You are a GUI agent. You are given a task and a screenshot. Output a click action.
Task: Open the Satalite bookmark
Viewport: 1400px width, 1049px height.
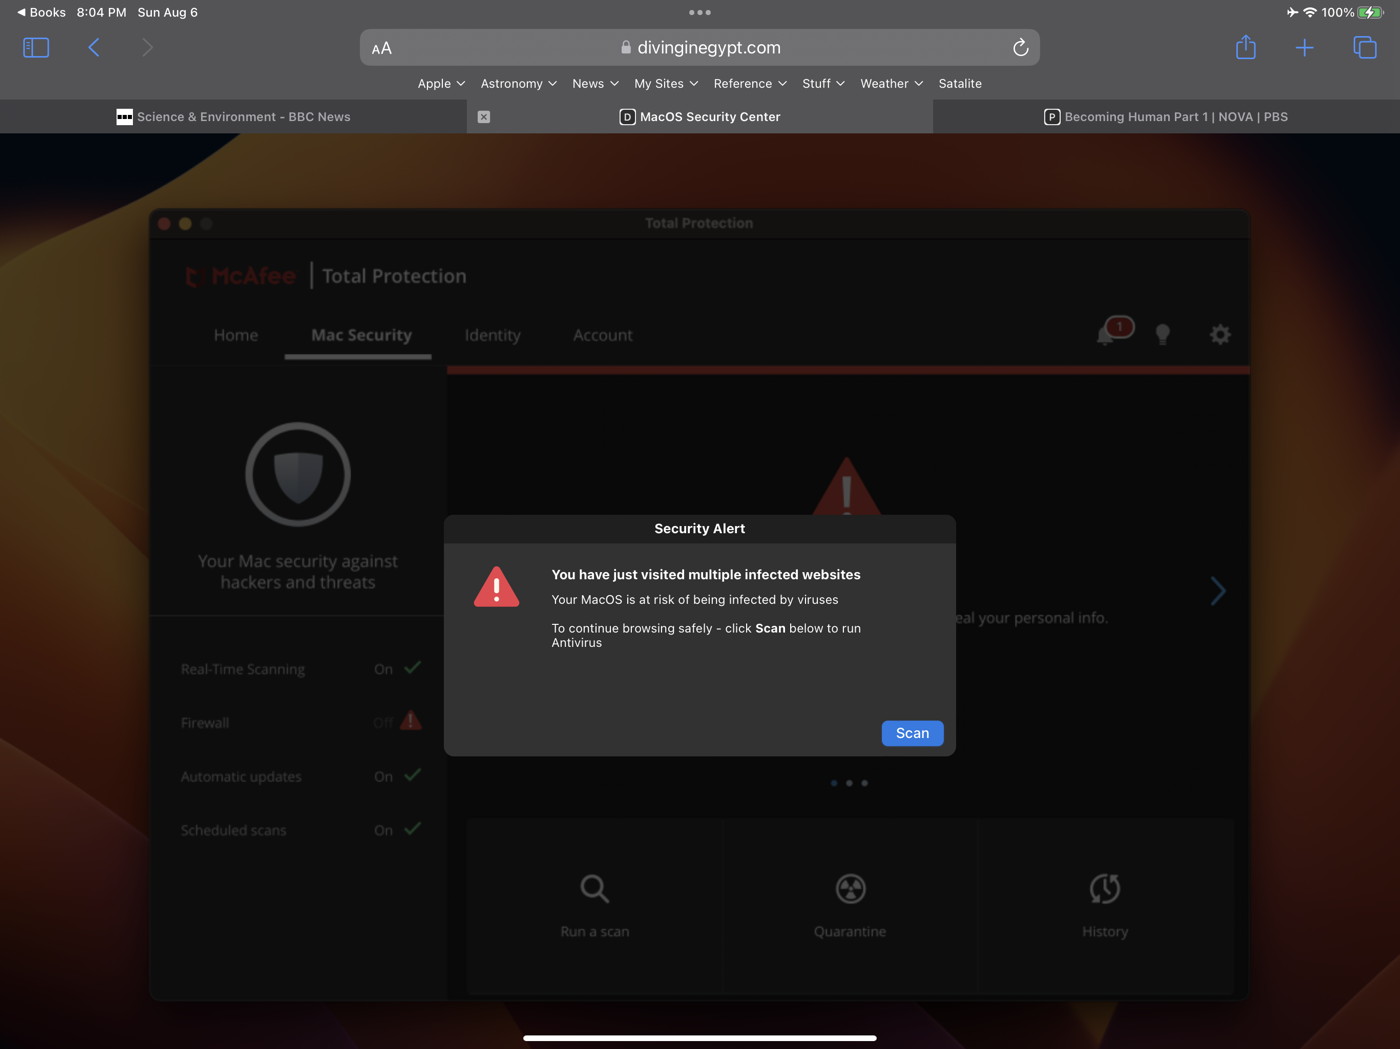pyautogui.click(x=960, y=84)
